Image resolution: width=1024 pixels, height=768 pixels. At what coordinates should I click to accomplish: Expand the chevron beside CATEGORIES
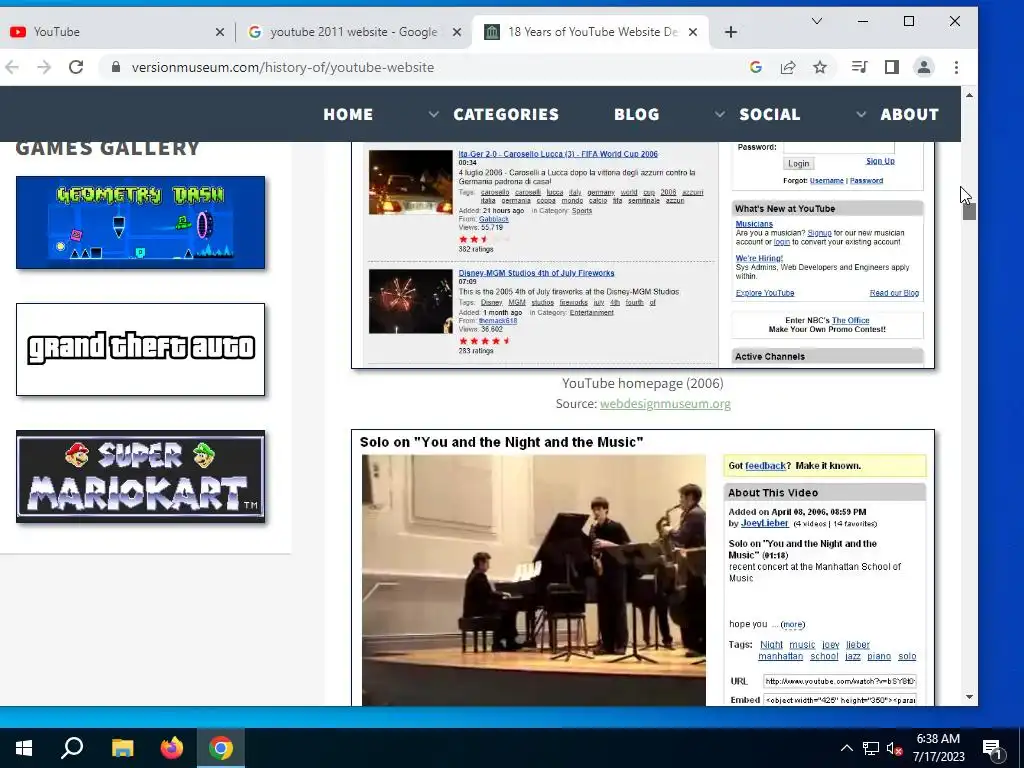click(434, 114)
